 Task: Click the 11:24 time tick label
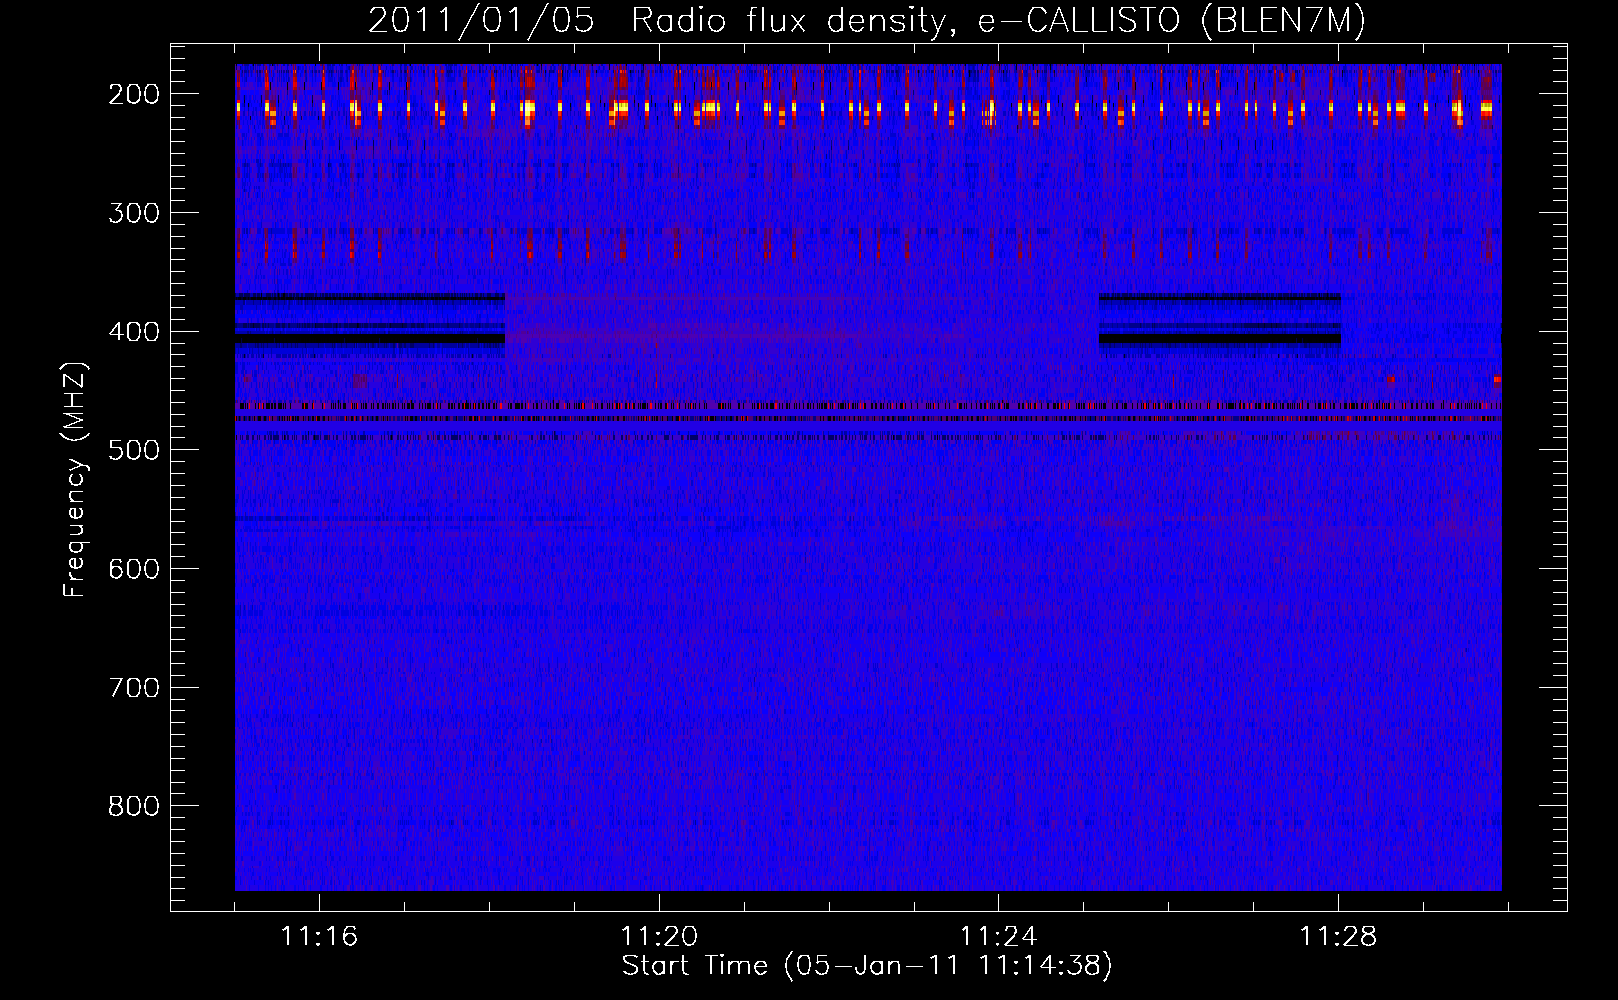coord(998,937)
